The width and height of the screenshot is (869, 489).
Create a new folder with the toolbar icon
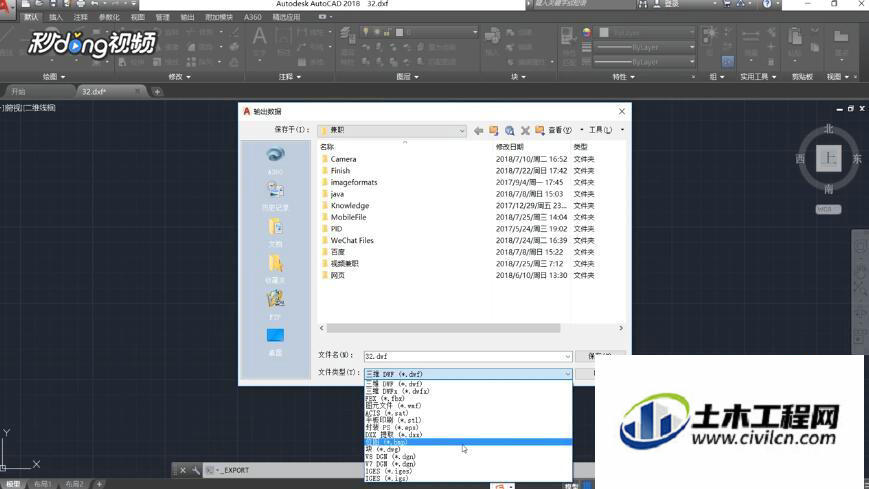pyautogui.click(x=539, y=130)
